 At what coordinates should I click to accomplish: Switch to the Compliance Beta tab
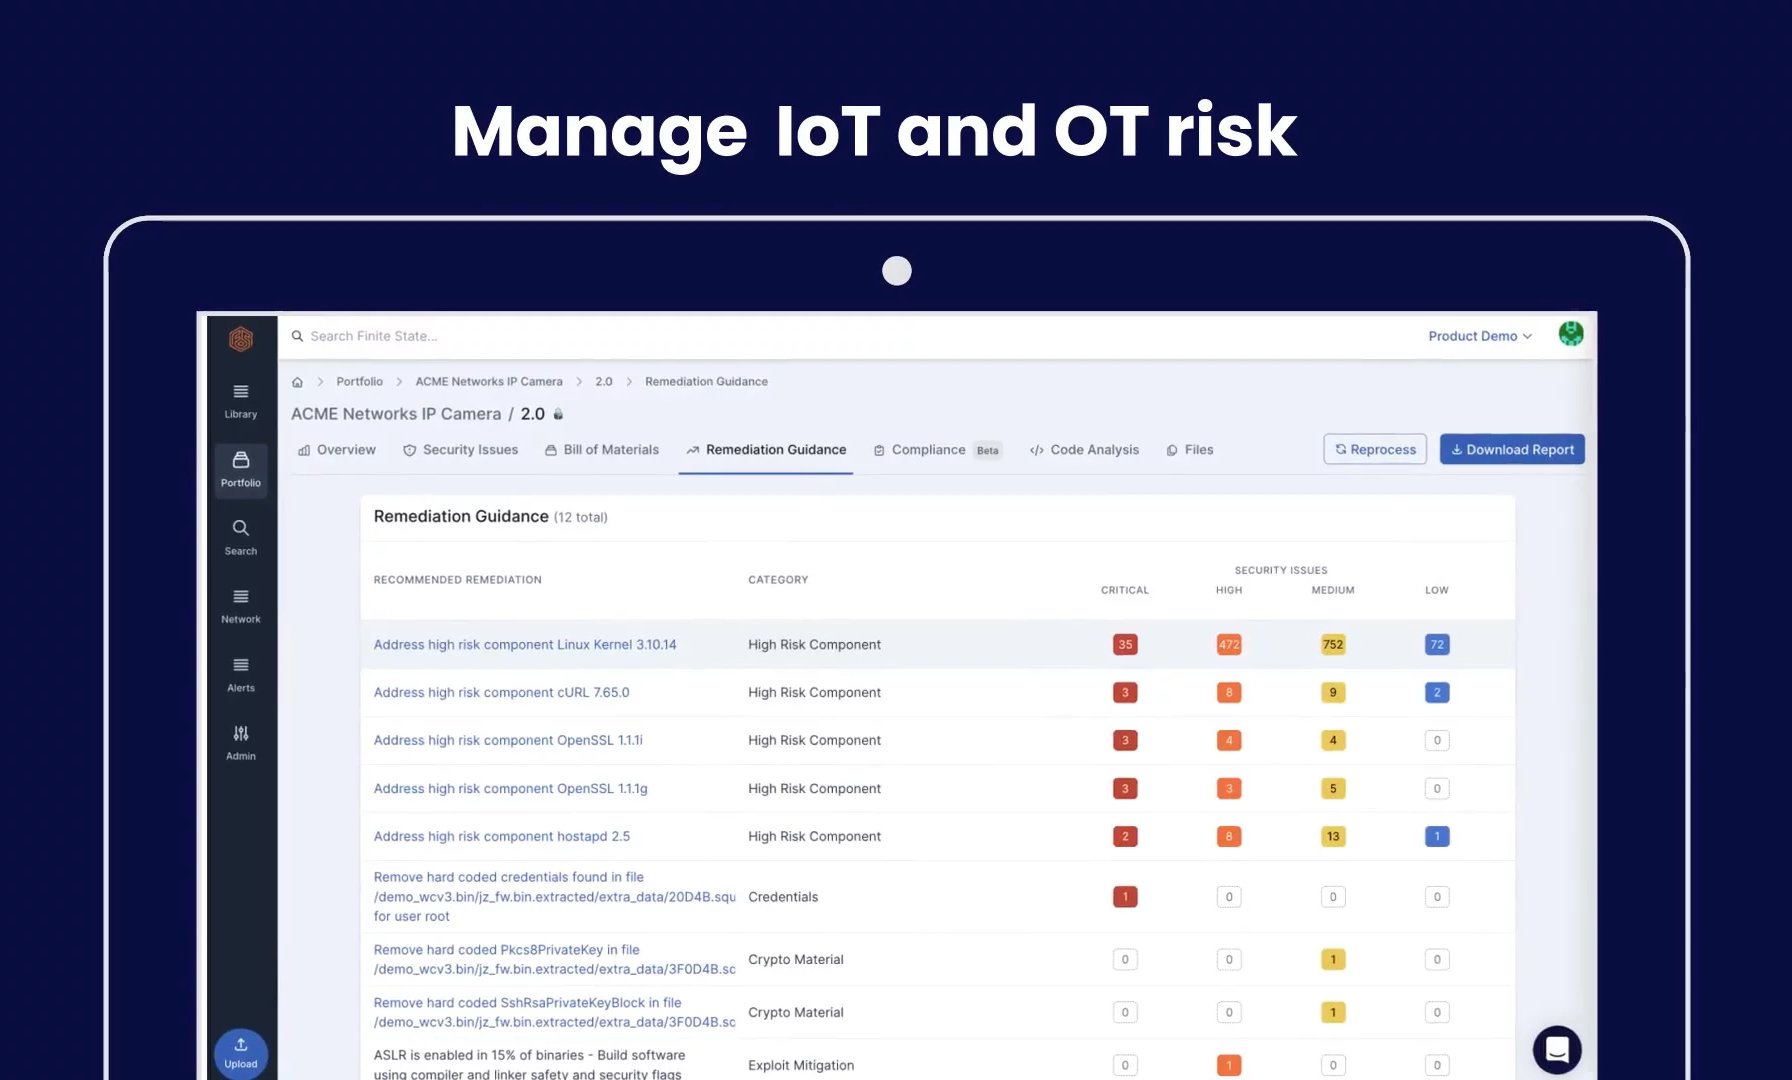tap(937, 450)
